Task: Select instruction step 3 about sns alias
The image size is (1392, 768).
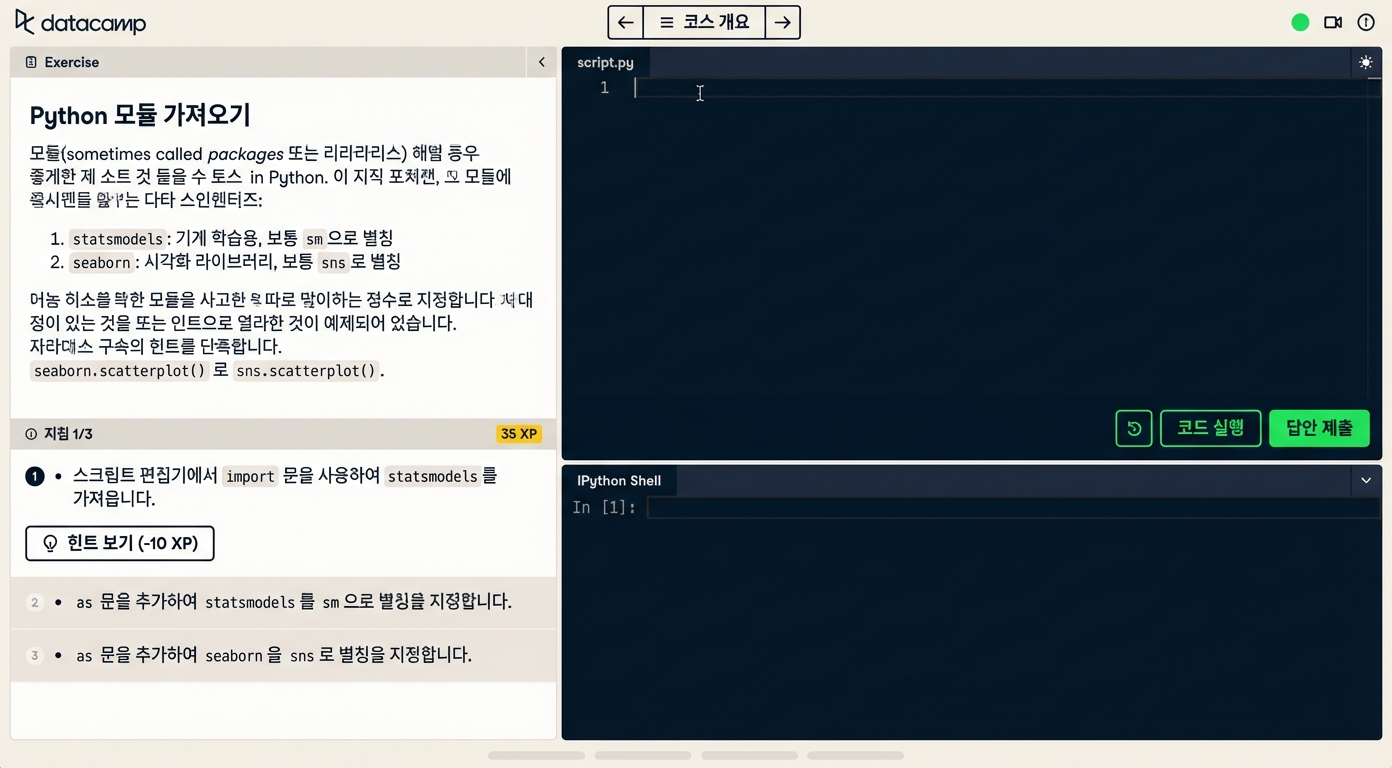Action: click(283, 655)
